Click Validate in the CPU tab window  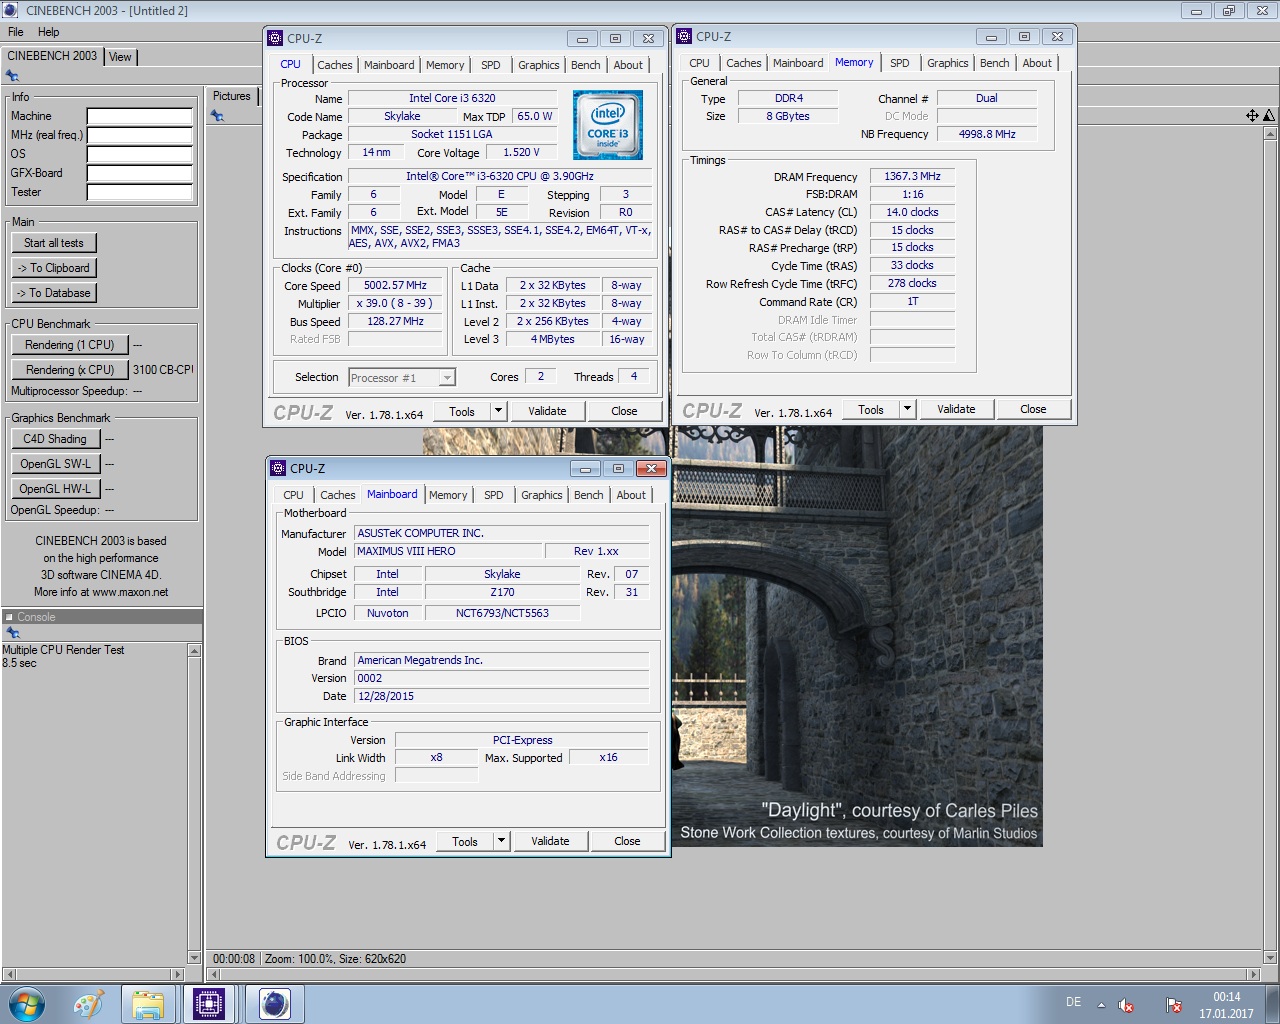tap(547, 411)
